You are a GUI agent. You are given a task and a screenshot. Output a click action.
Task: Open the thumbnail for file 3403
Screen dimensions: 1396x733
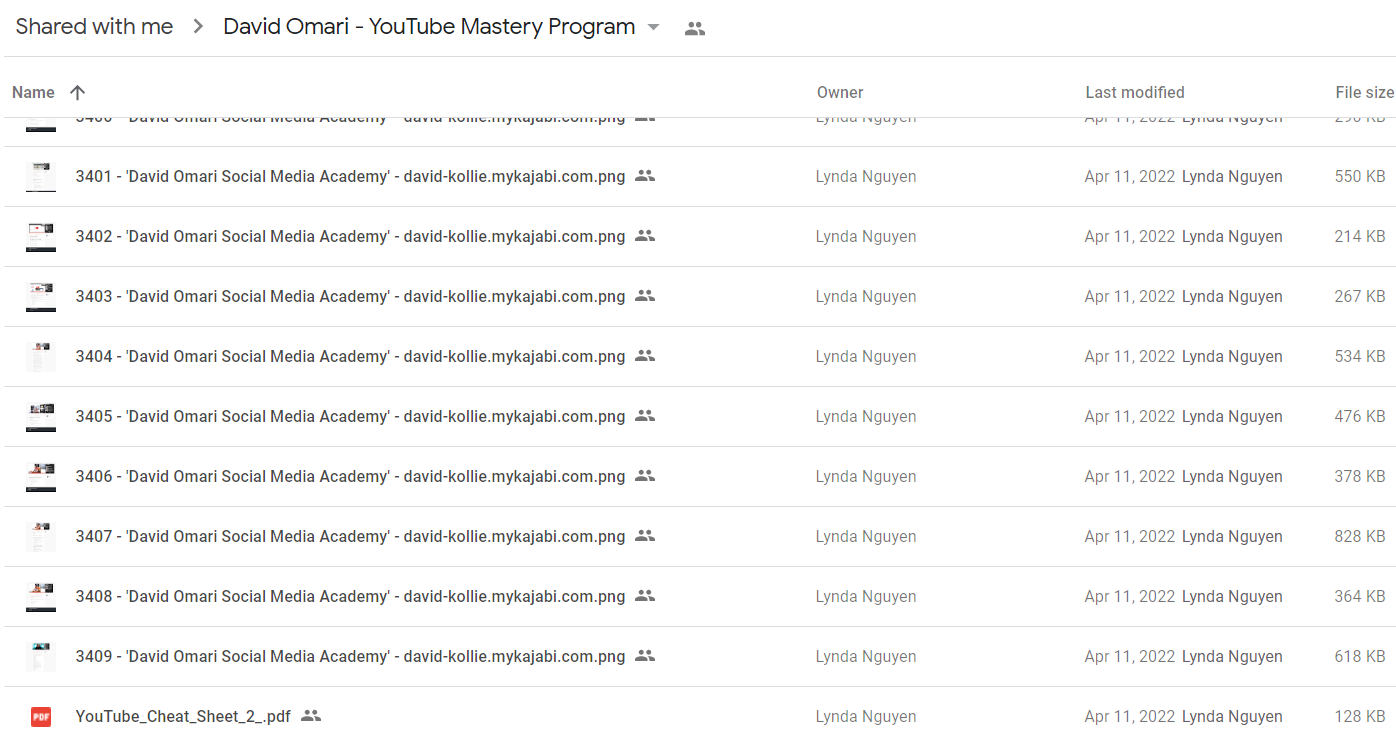click(x=41, y=297)
